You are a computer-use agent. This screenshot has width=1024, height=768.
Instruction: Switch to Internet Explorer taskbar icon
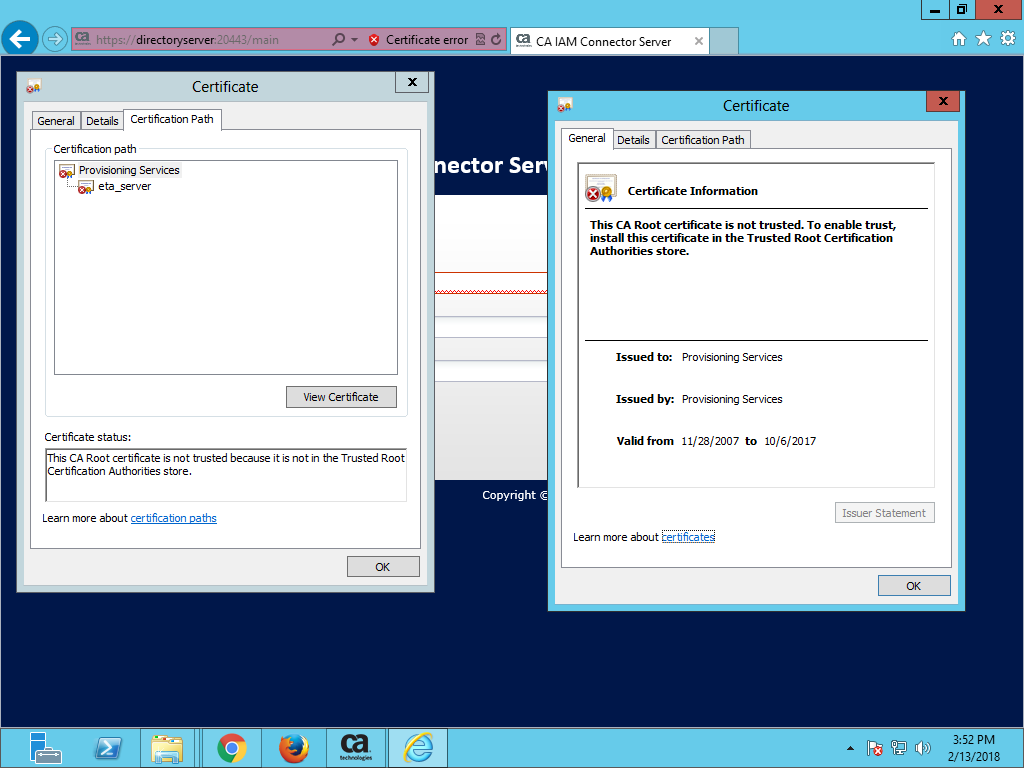pyautogui.click(x=418, y=747)
